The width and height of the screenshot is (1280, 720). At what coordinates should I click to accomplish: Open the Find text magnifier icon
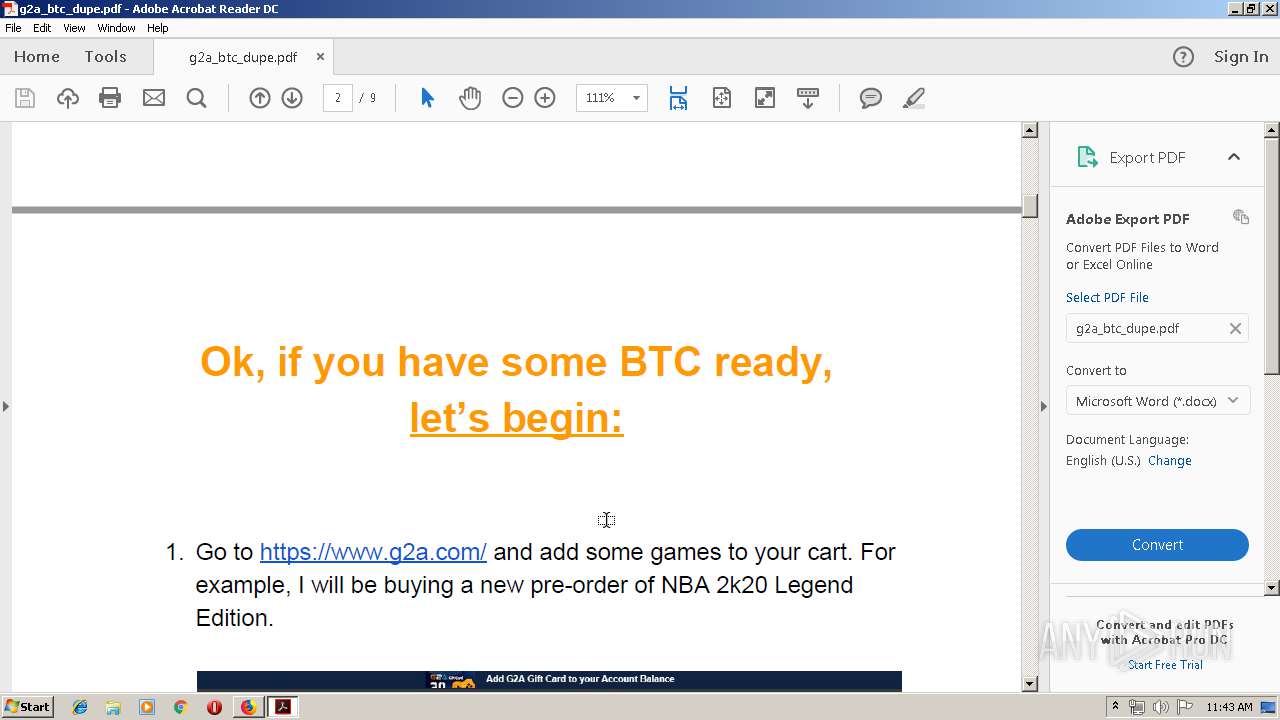pos(196,98)
